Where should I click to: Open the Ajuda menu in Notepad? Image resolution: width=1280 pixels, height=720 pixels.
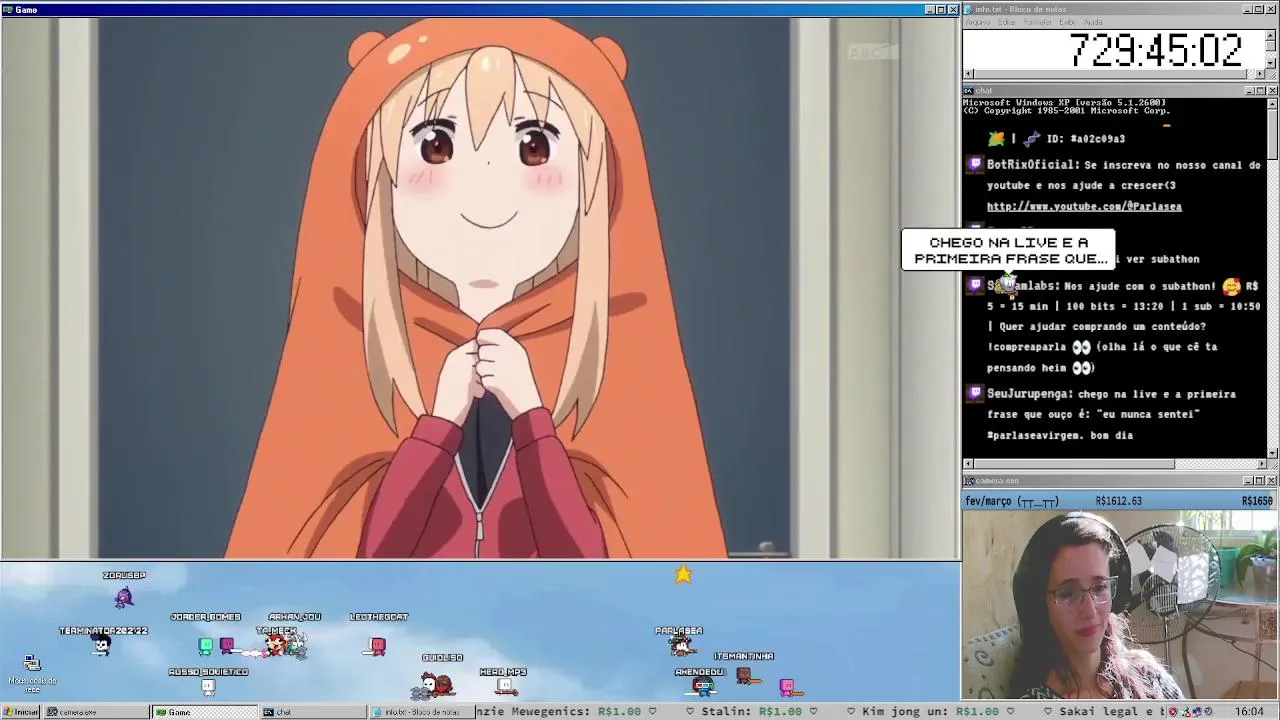point(1093,22)
